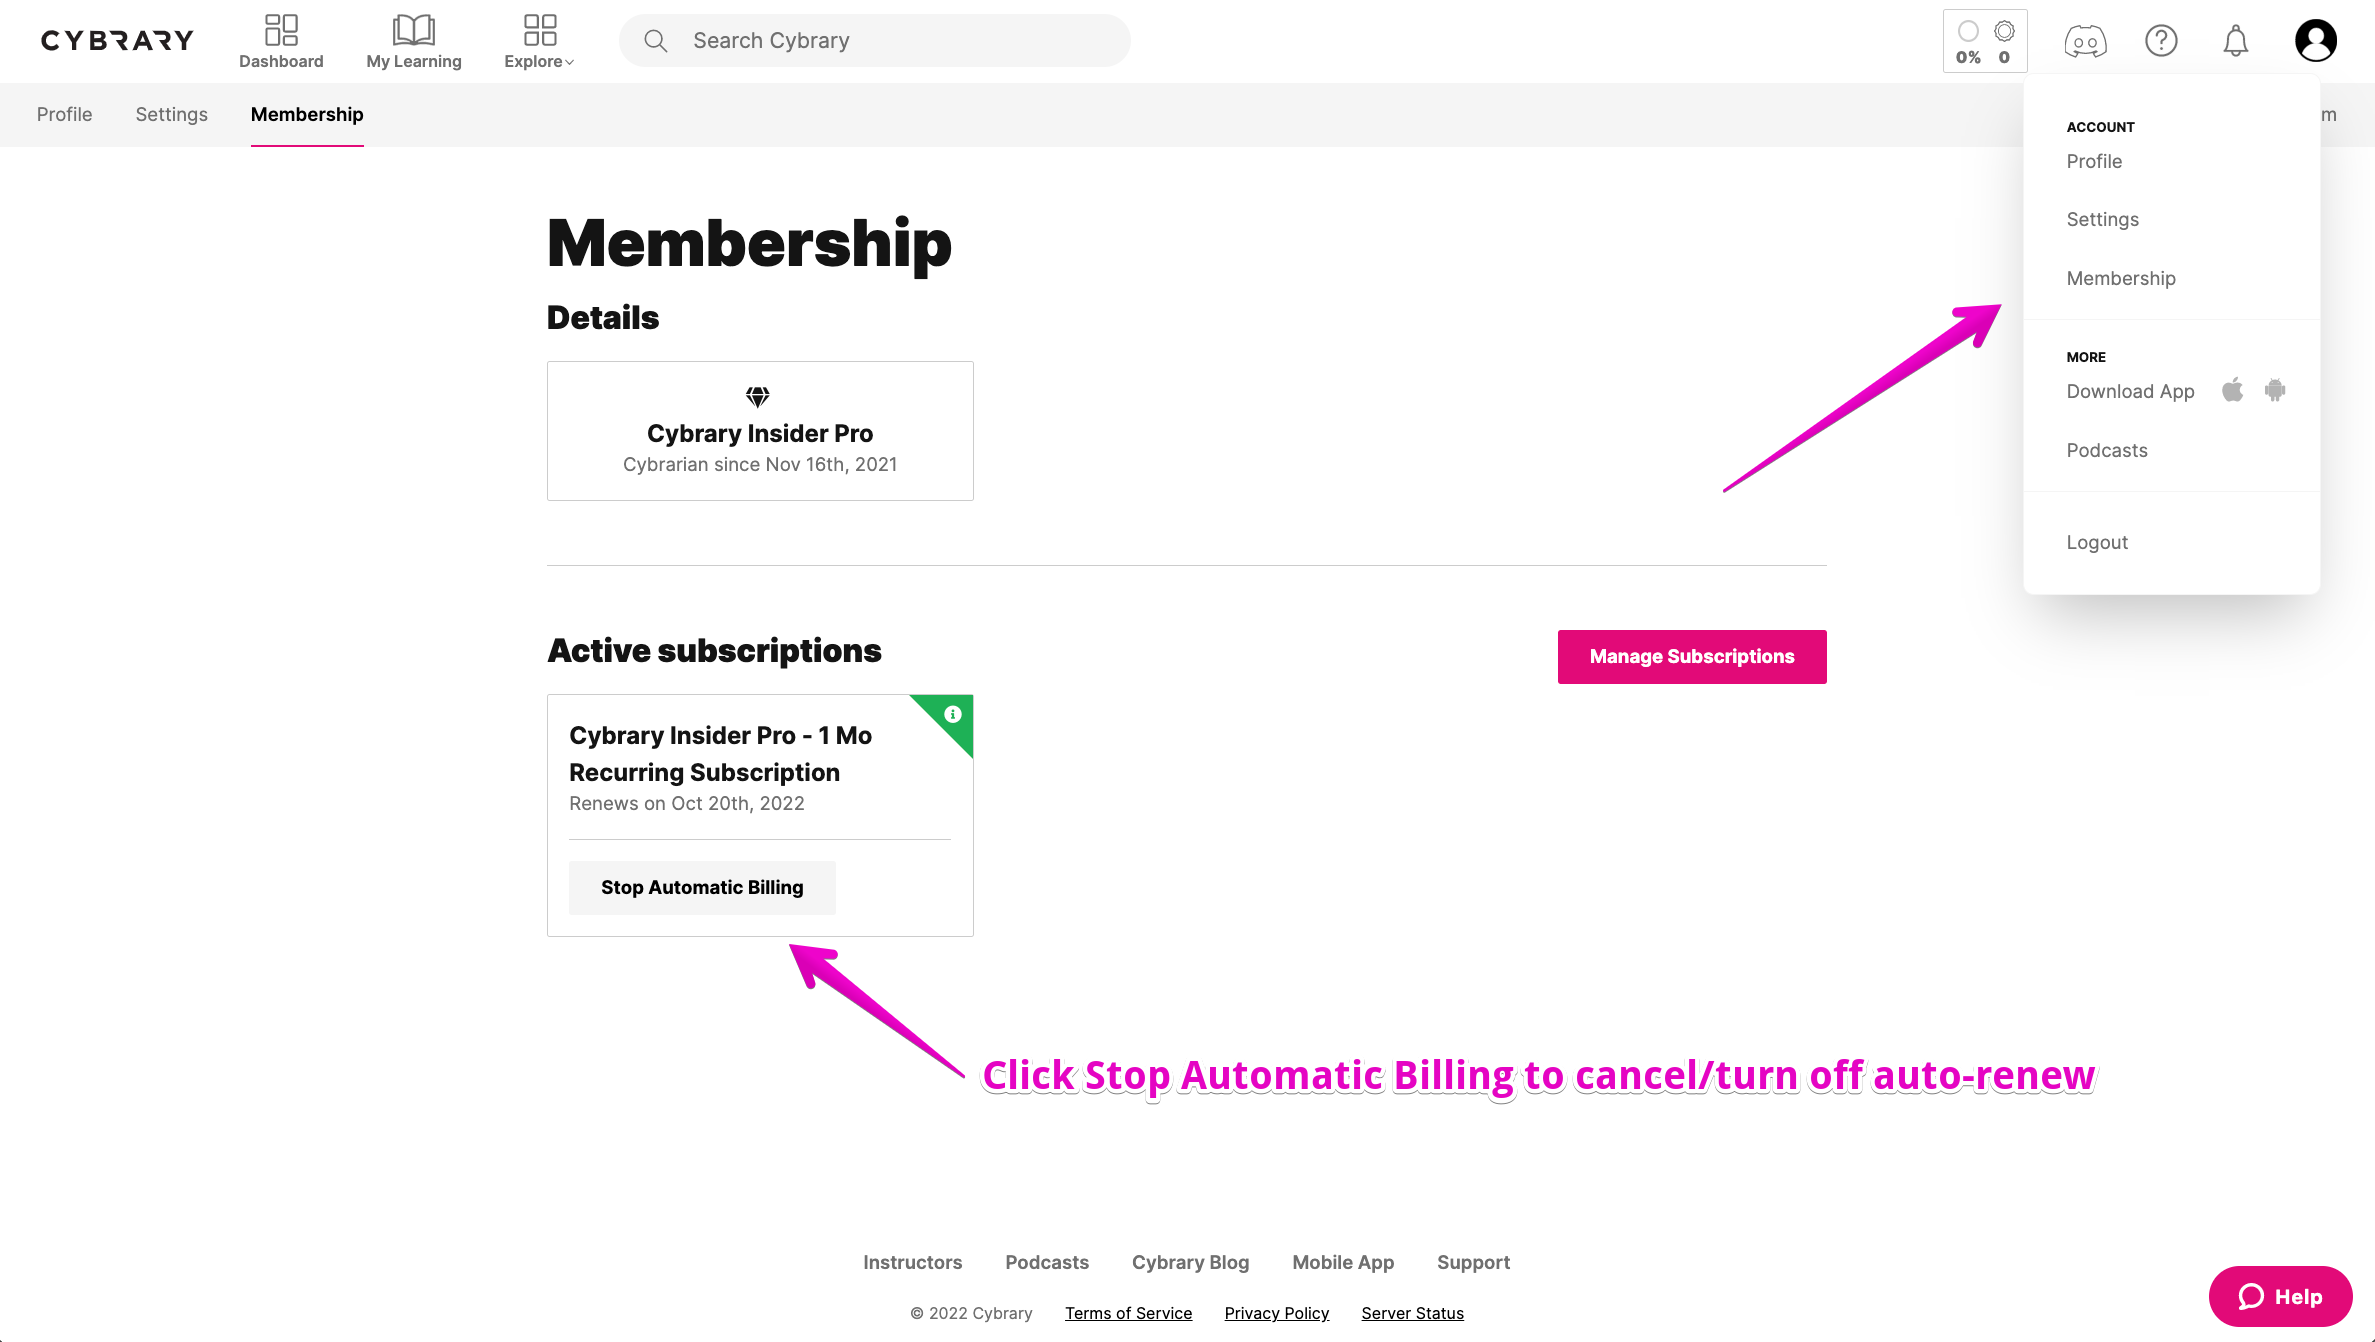Click the Apple app download icon

coord(2232,390)
